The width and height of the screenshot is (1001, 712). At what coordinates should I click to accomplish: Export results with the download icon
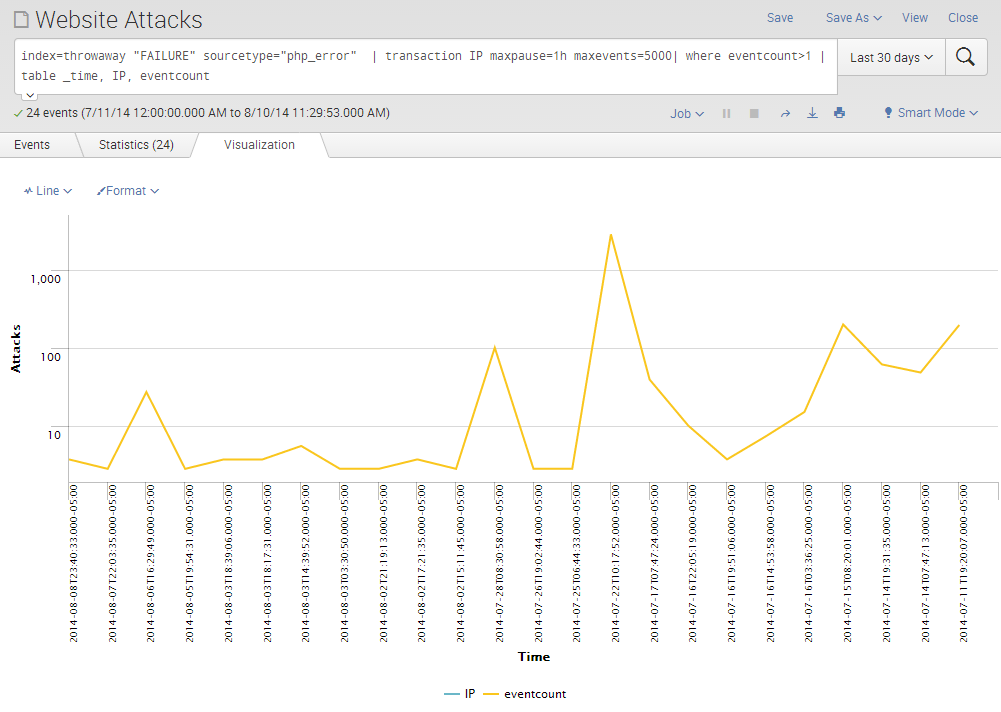pyautogui.click(x=812, y=114)
